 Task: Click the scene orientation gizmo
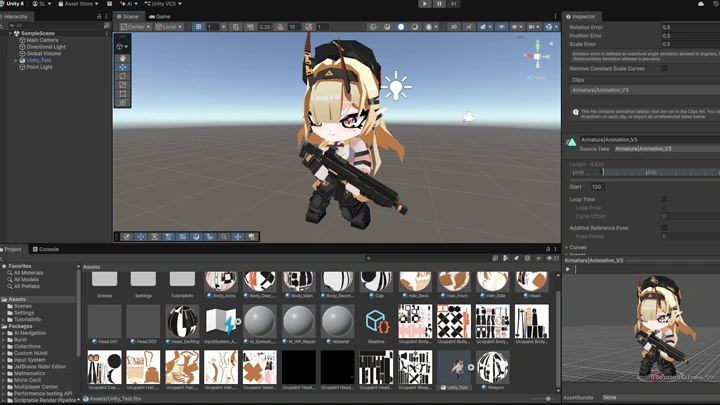click(x=537, y=56)
